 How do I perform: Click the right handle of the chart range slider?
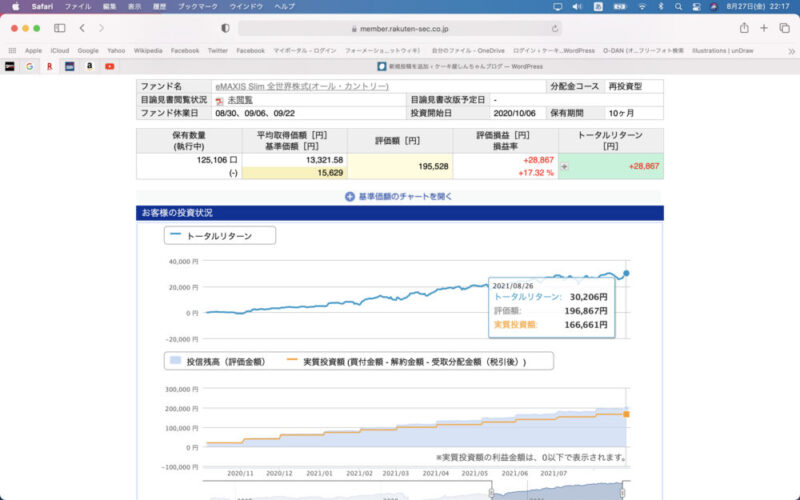[622, 493]
